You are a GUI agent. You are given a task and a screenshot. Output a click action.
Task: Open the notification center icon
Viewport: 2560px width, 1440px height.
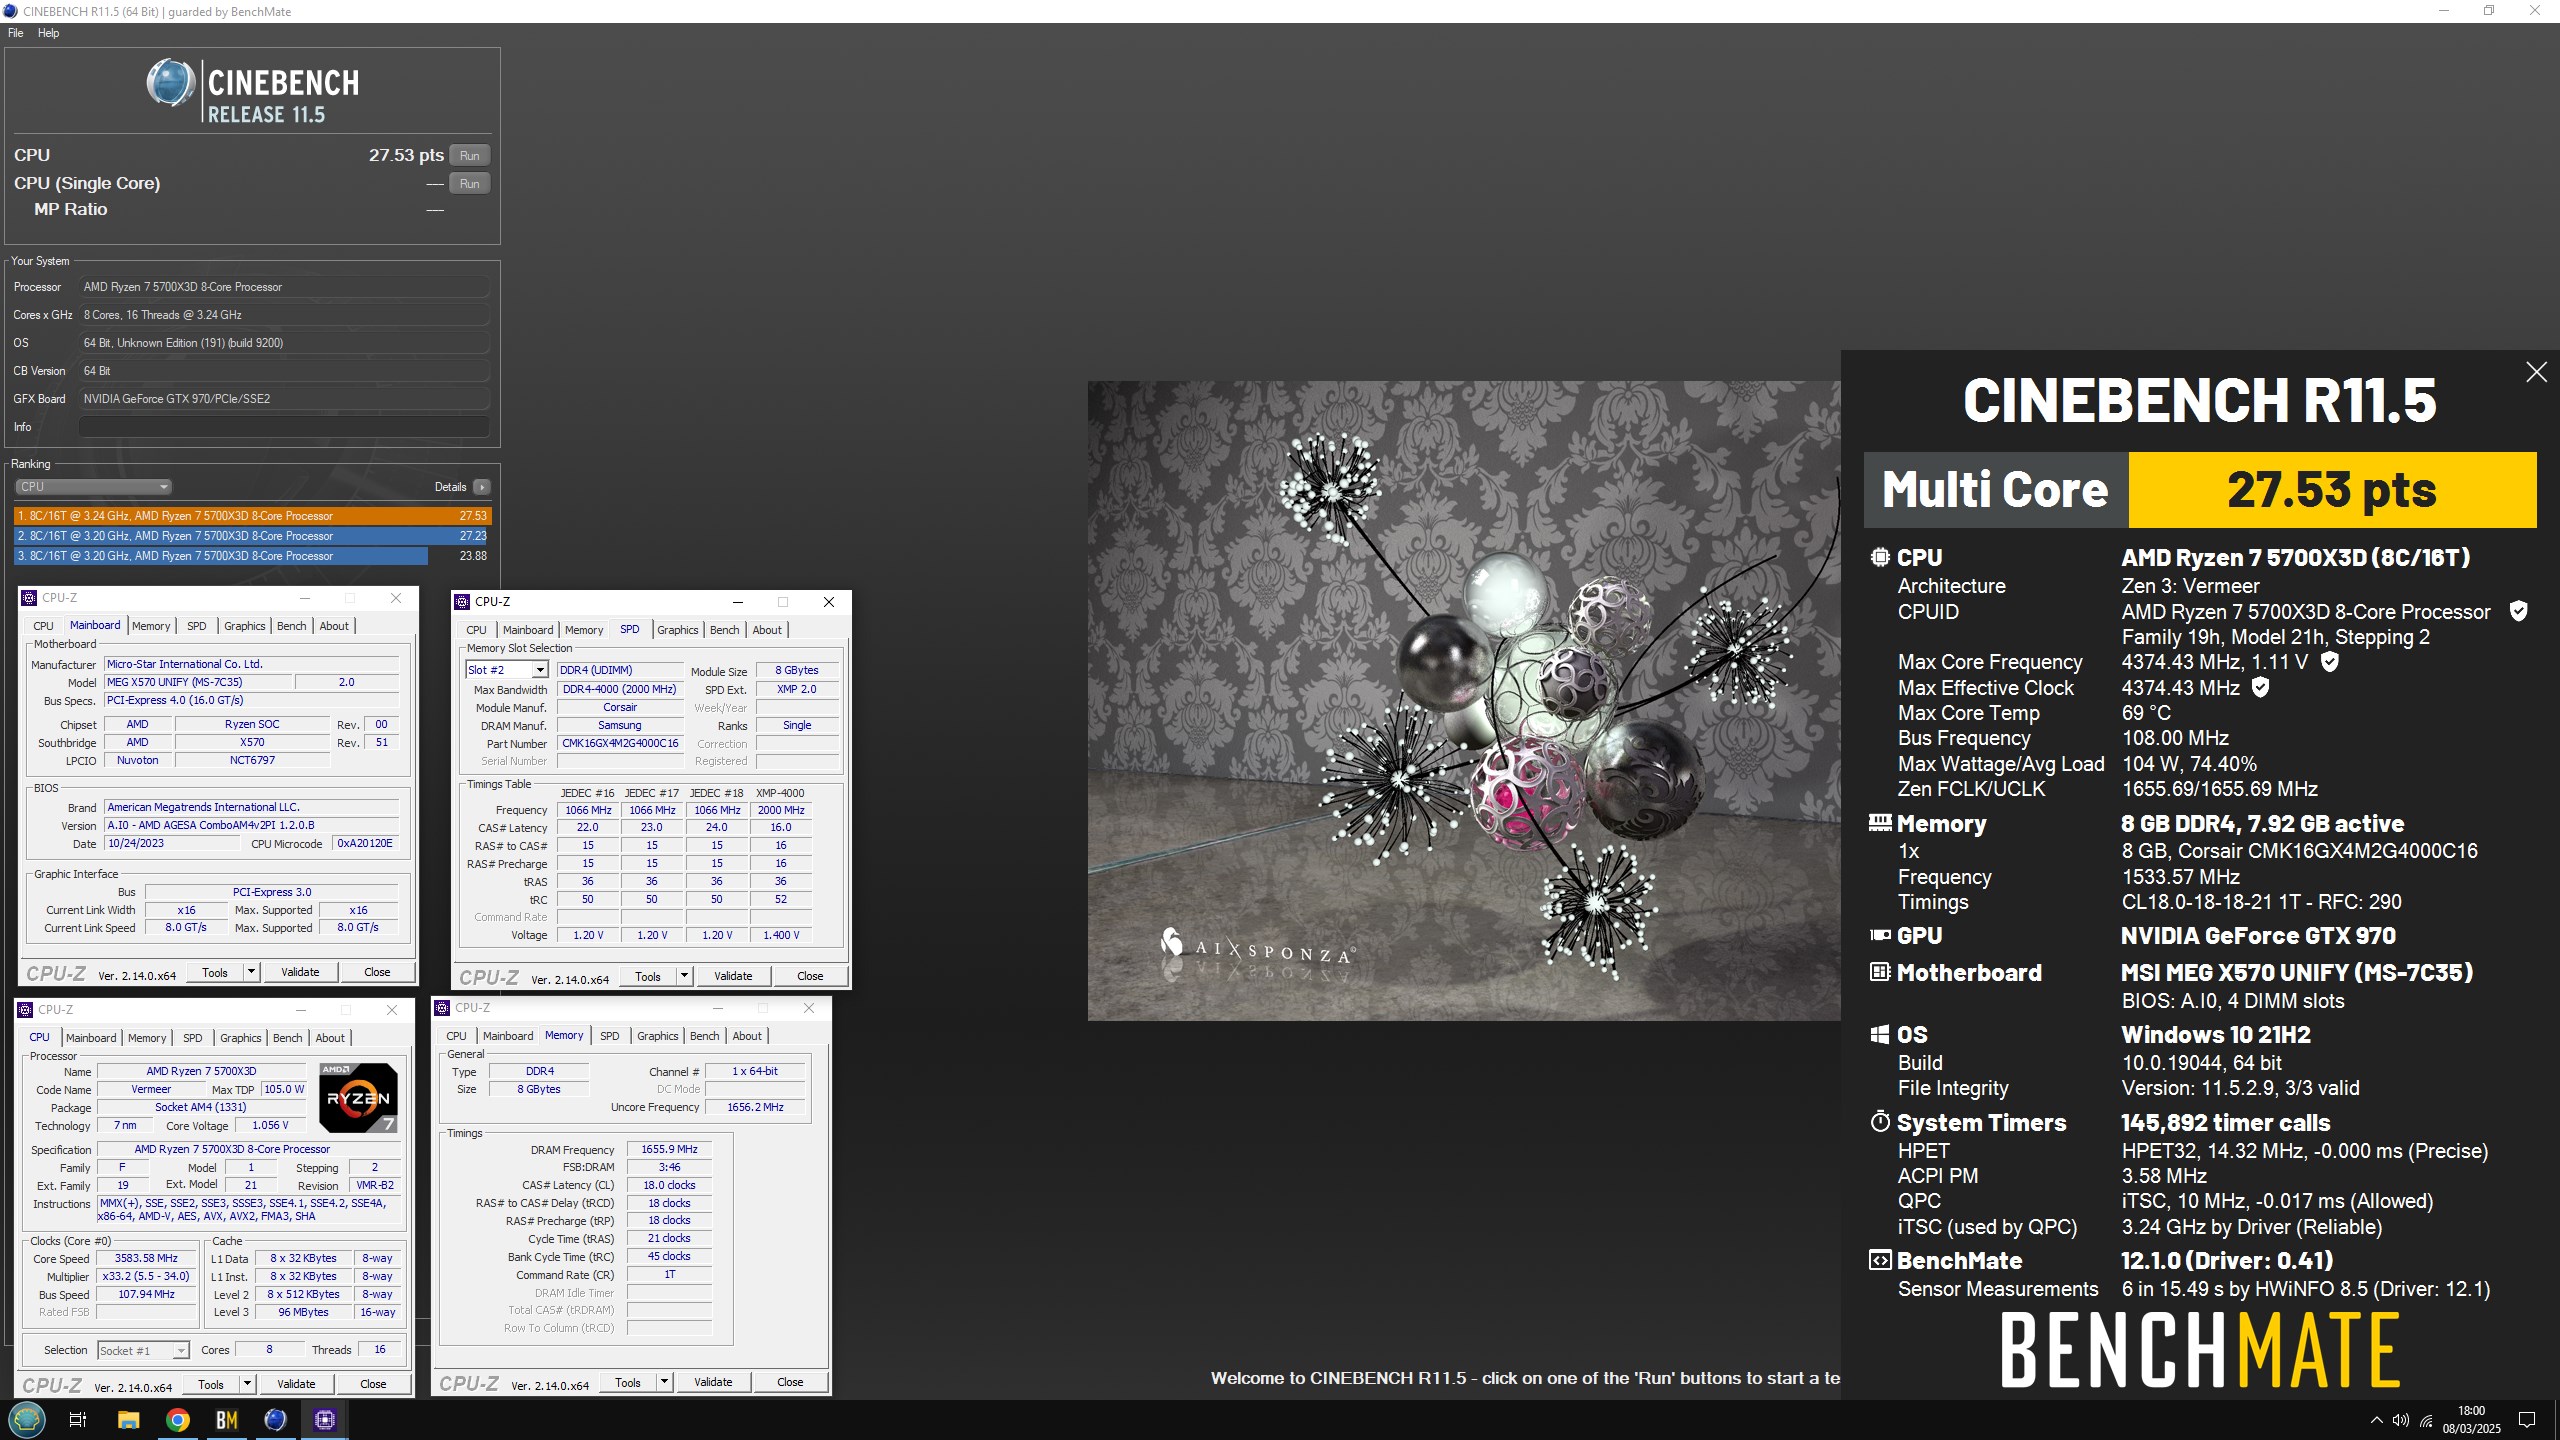(x=2527, y=1420)
